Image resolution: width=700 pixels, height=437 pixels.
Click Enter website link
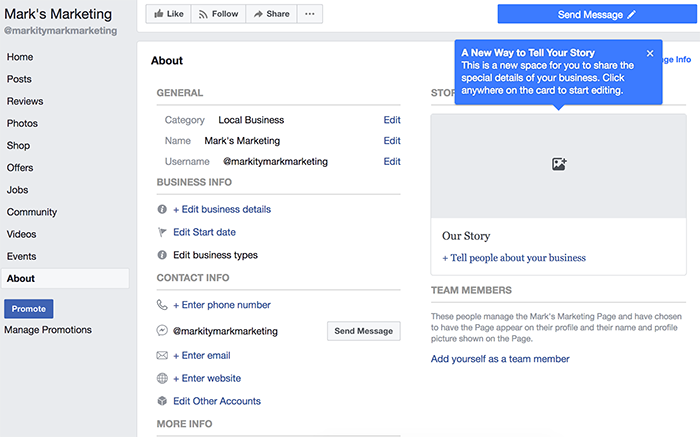point(207,379)
